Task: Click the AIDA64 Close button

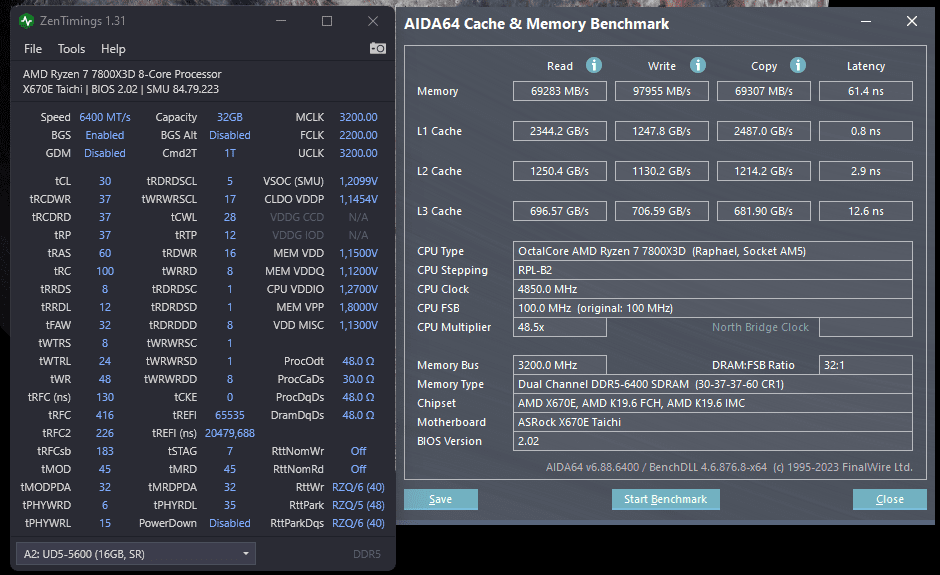Action: [890, 499]
